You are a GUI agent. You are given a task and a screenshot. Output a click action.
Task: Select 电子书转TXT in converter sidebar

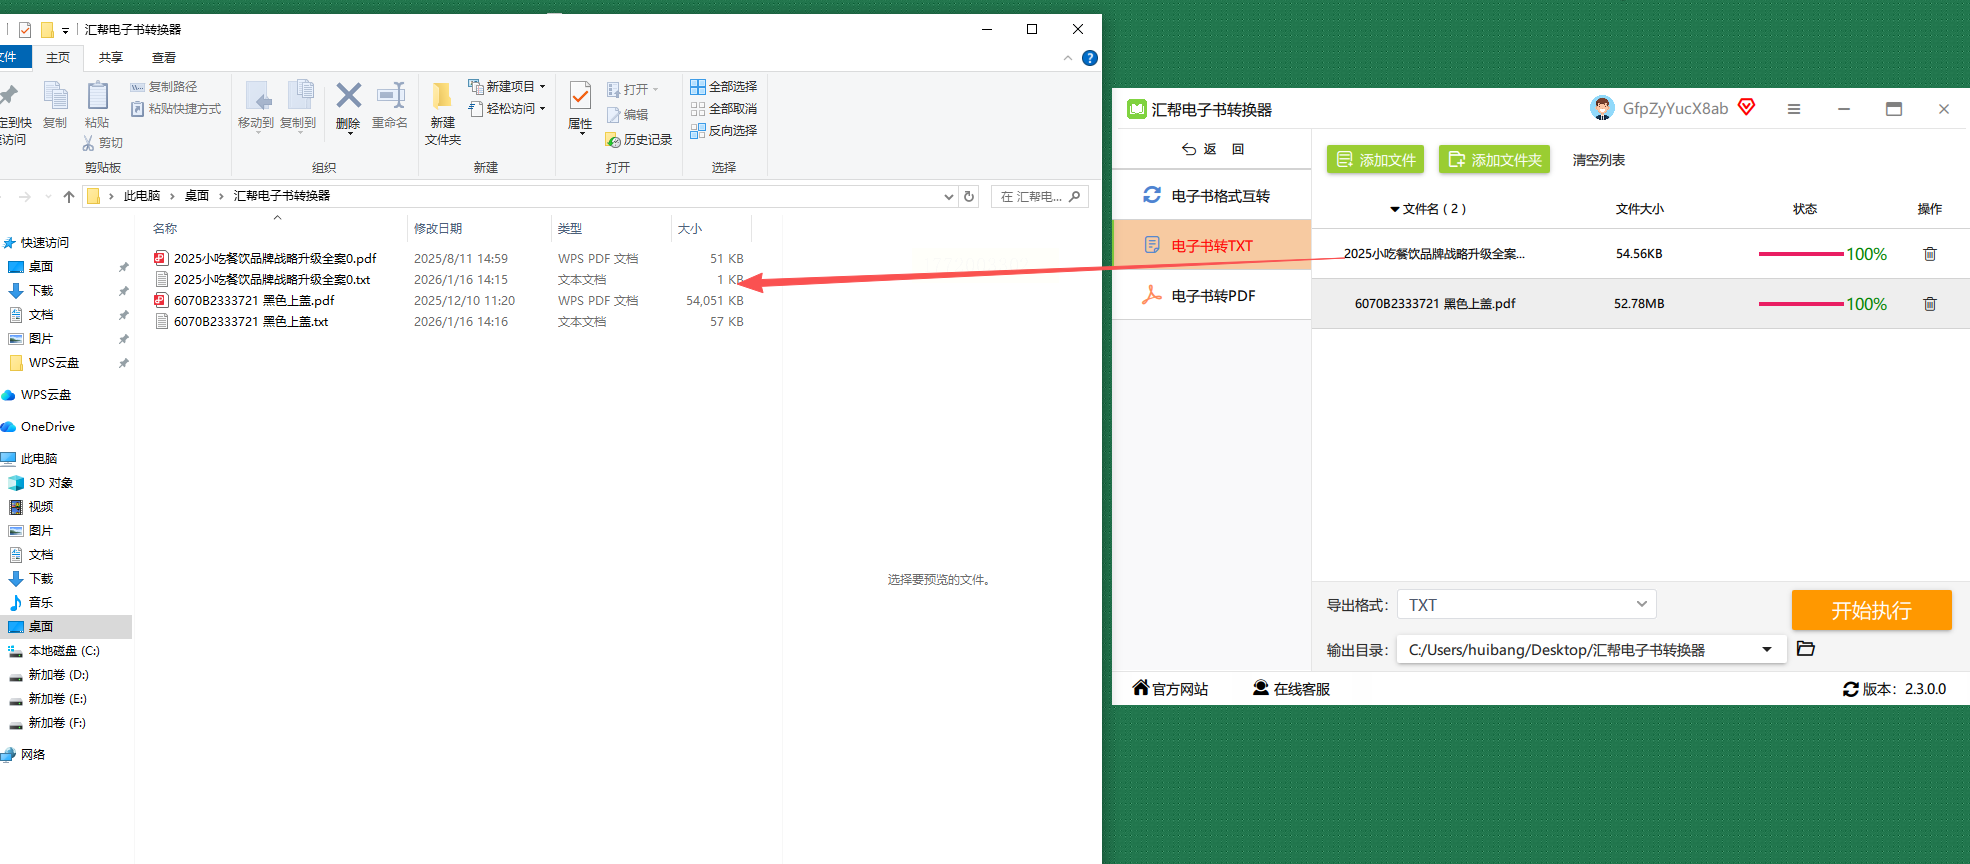point(1212,245)
